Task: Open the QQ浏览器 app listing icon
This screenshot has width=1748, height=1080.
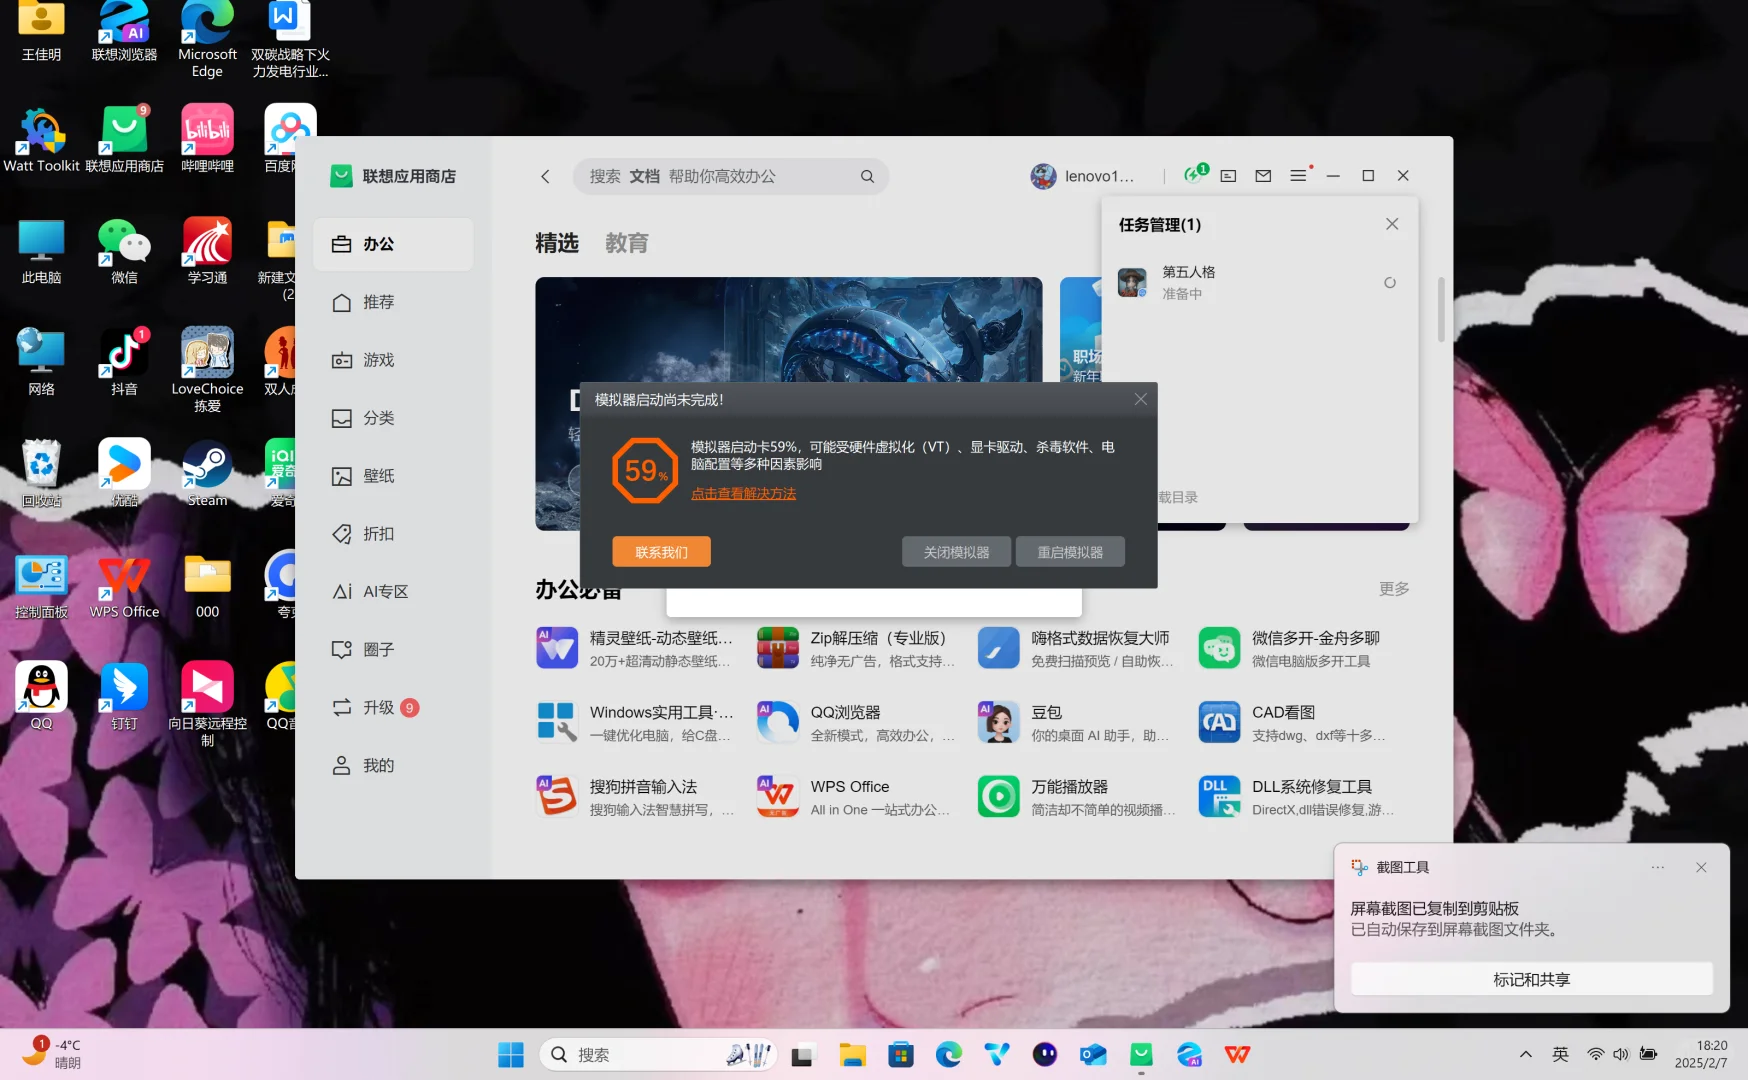Action: (x=778, y=721)
